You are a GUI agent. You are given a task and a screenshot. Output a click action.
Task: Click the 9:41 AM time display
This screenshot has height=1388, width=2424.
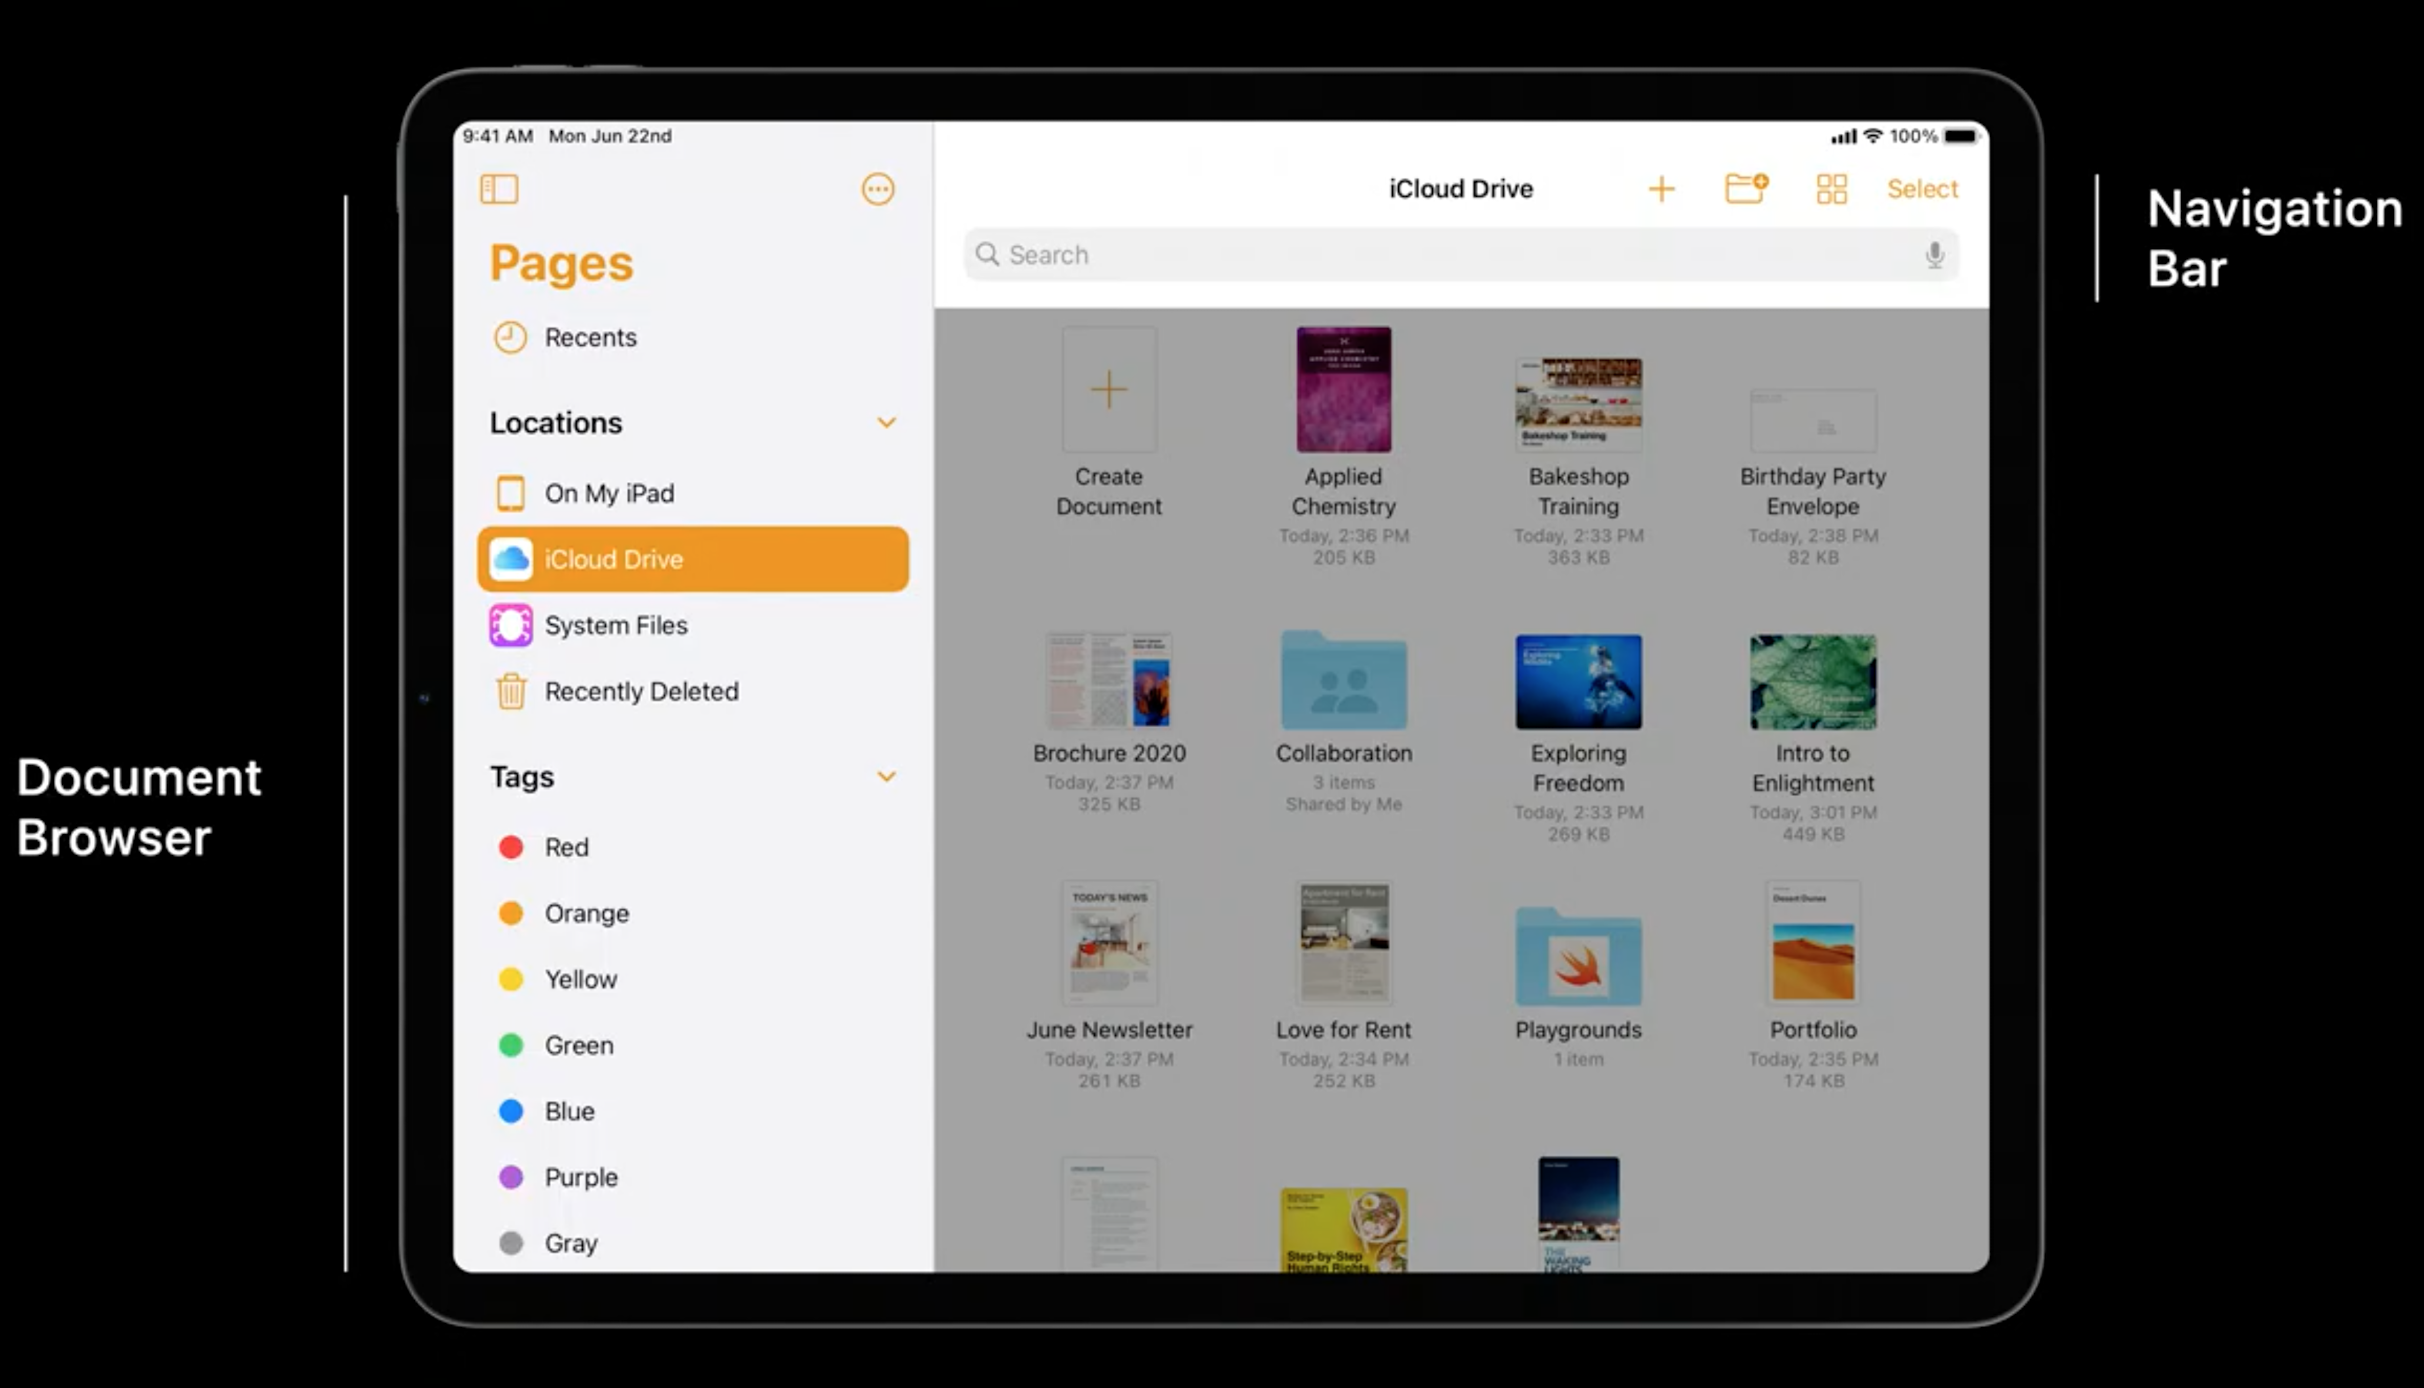coord(497,136)
